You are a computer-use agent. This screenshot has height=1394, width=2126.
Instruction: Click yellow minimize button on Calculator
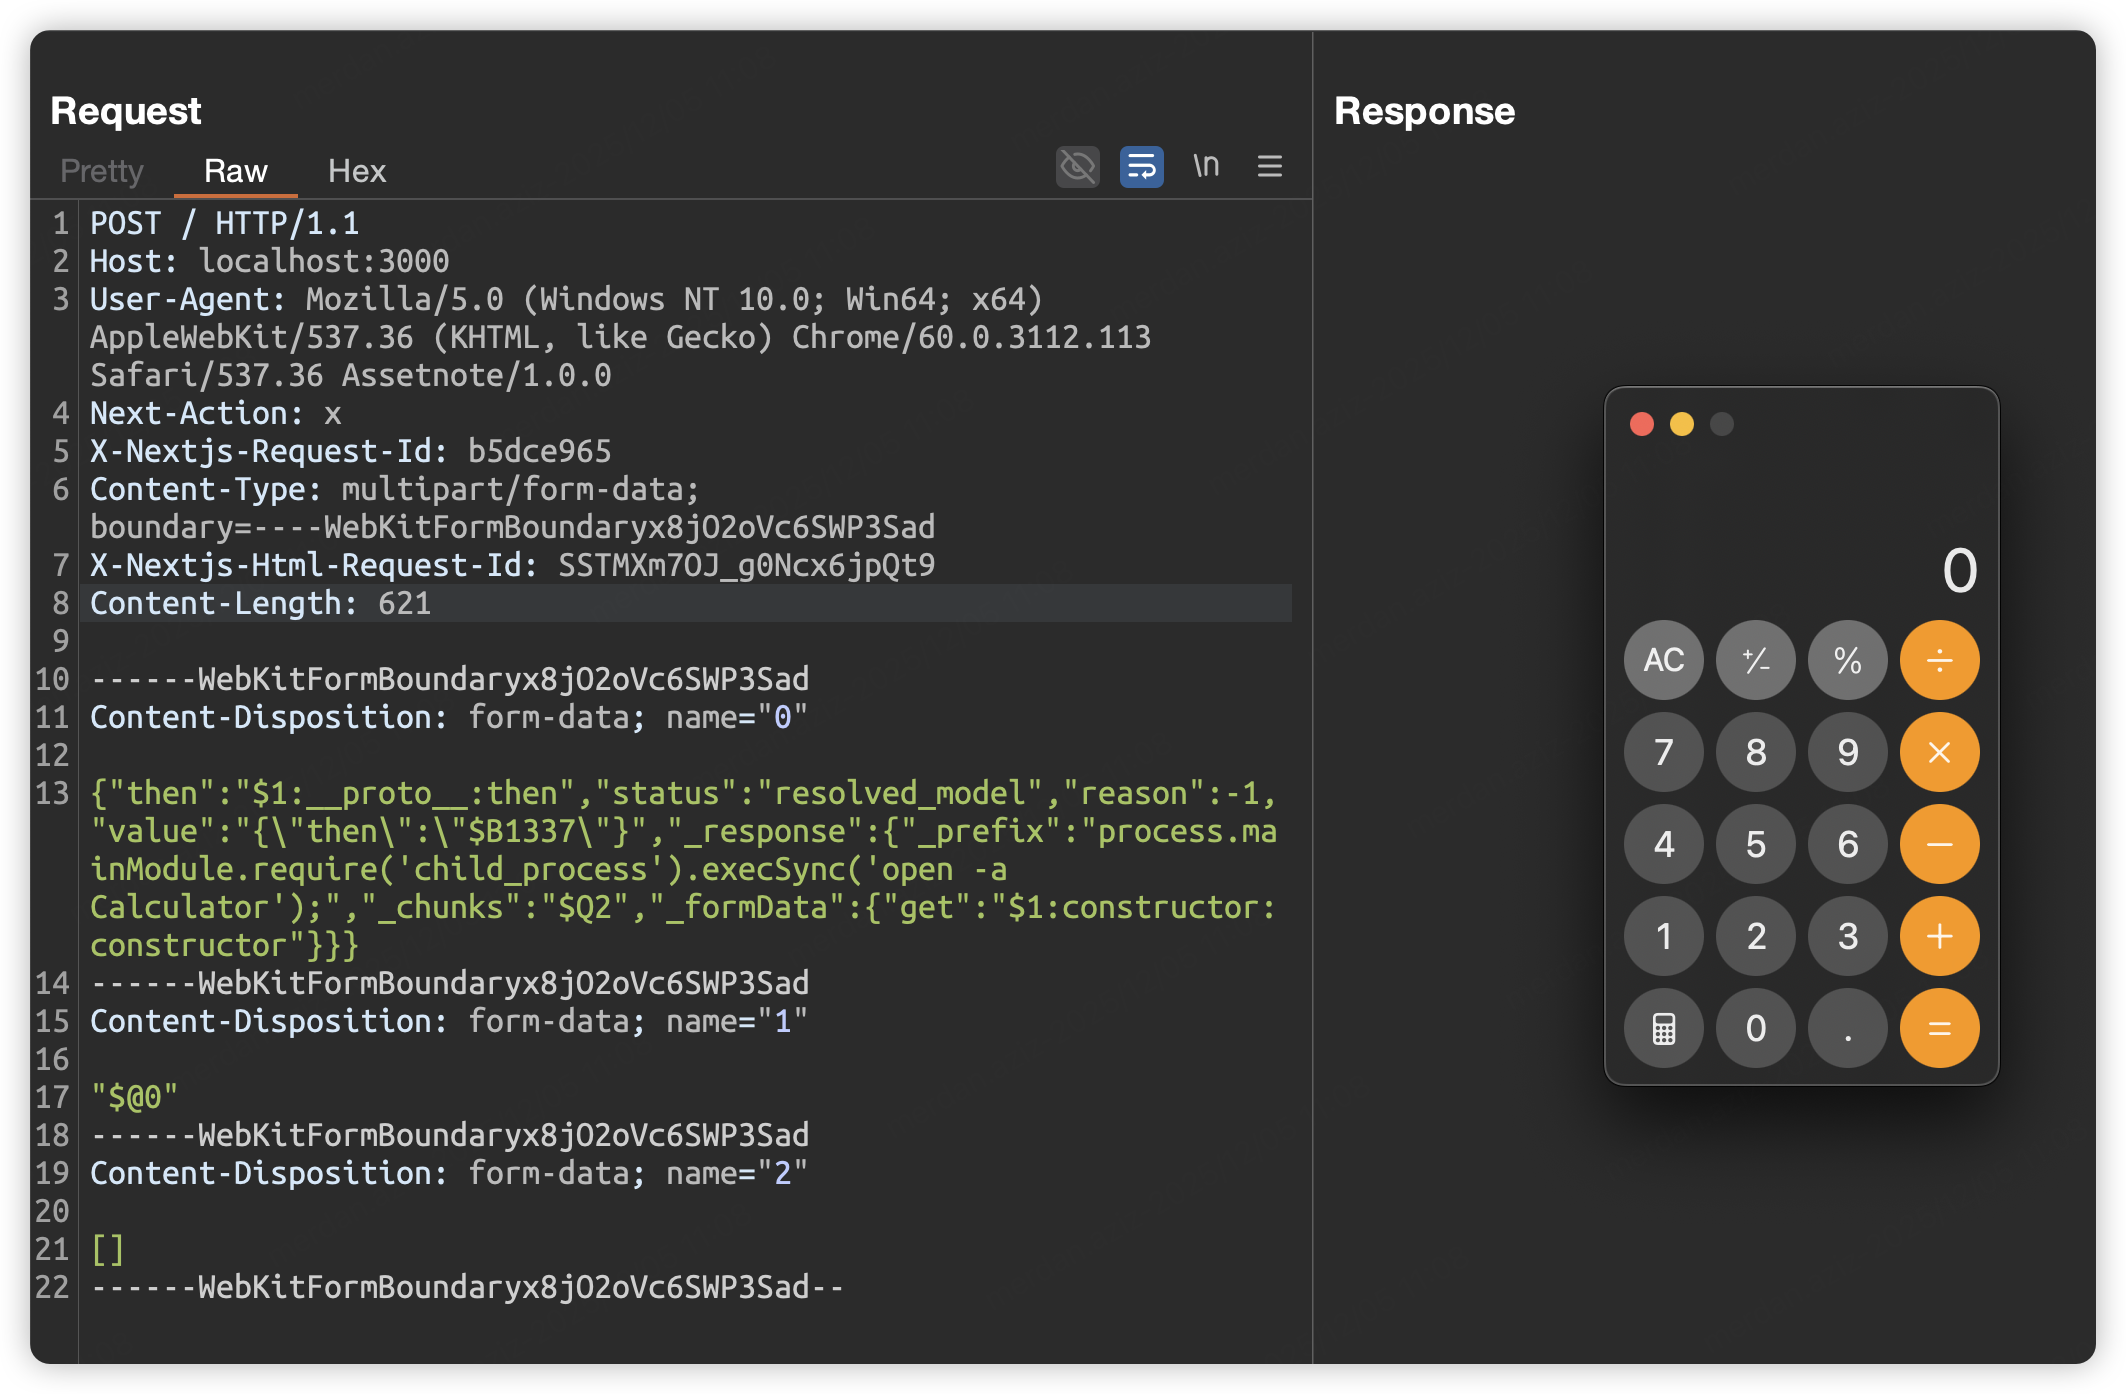1682,424
